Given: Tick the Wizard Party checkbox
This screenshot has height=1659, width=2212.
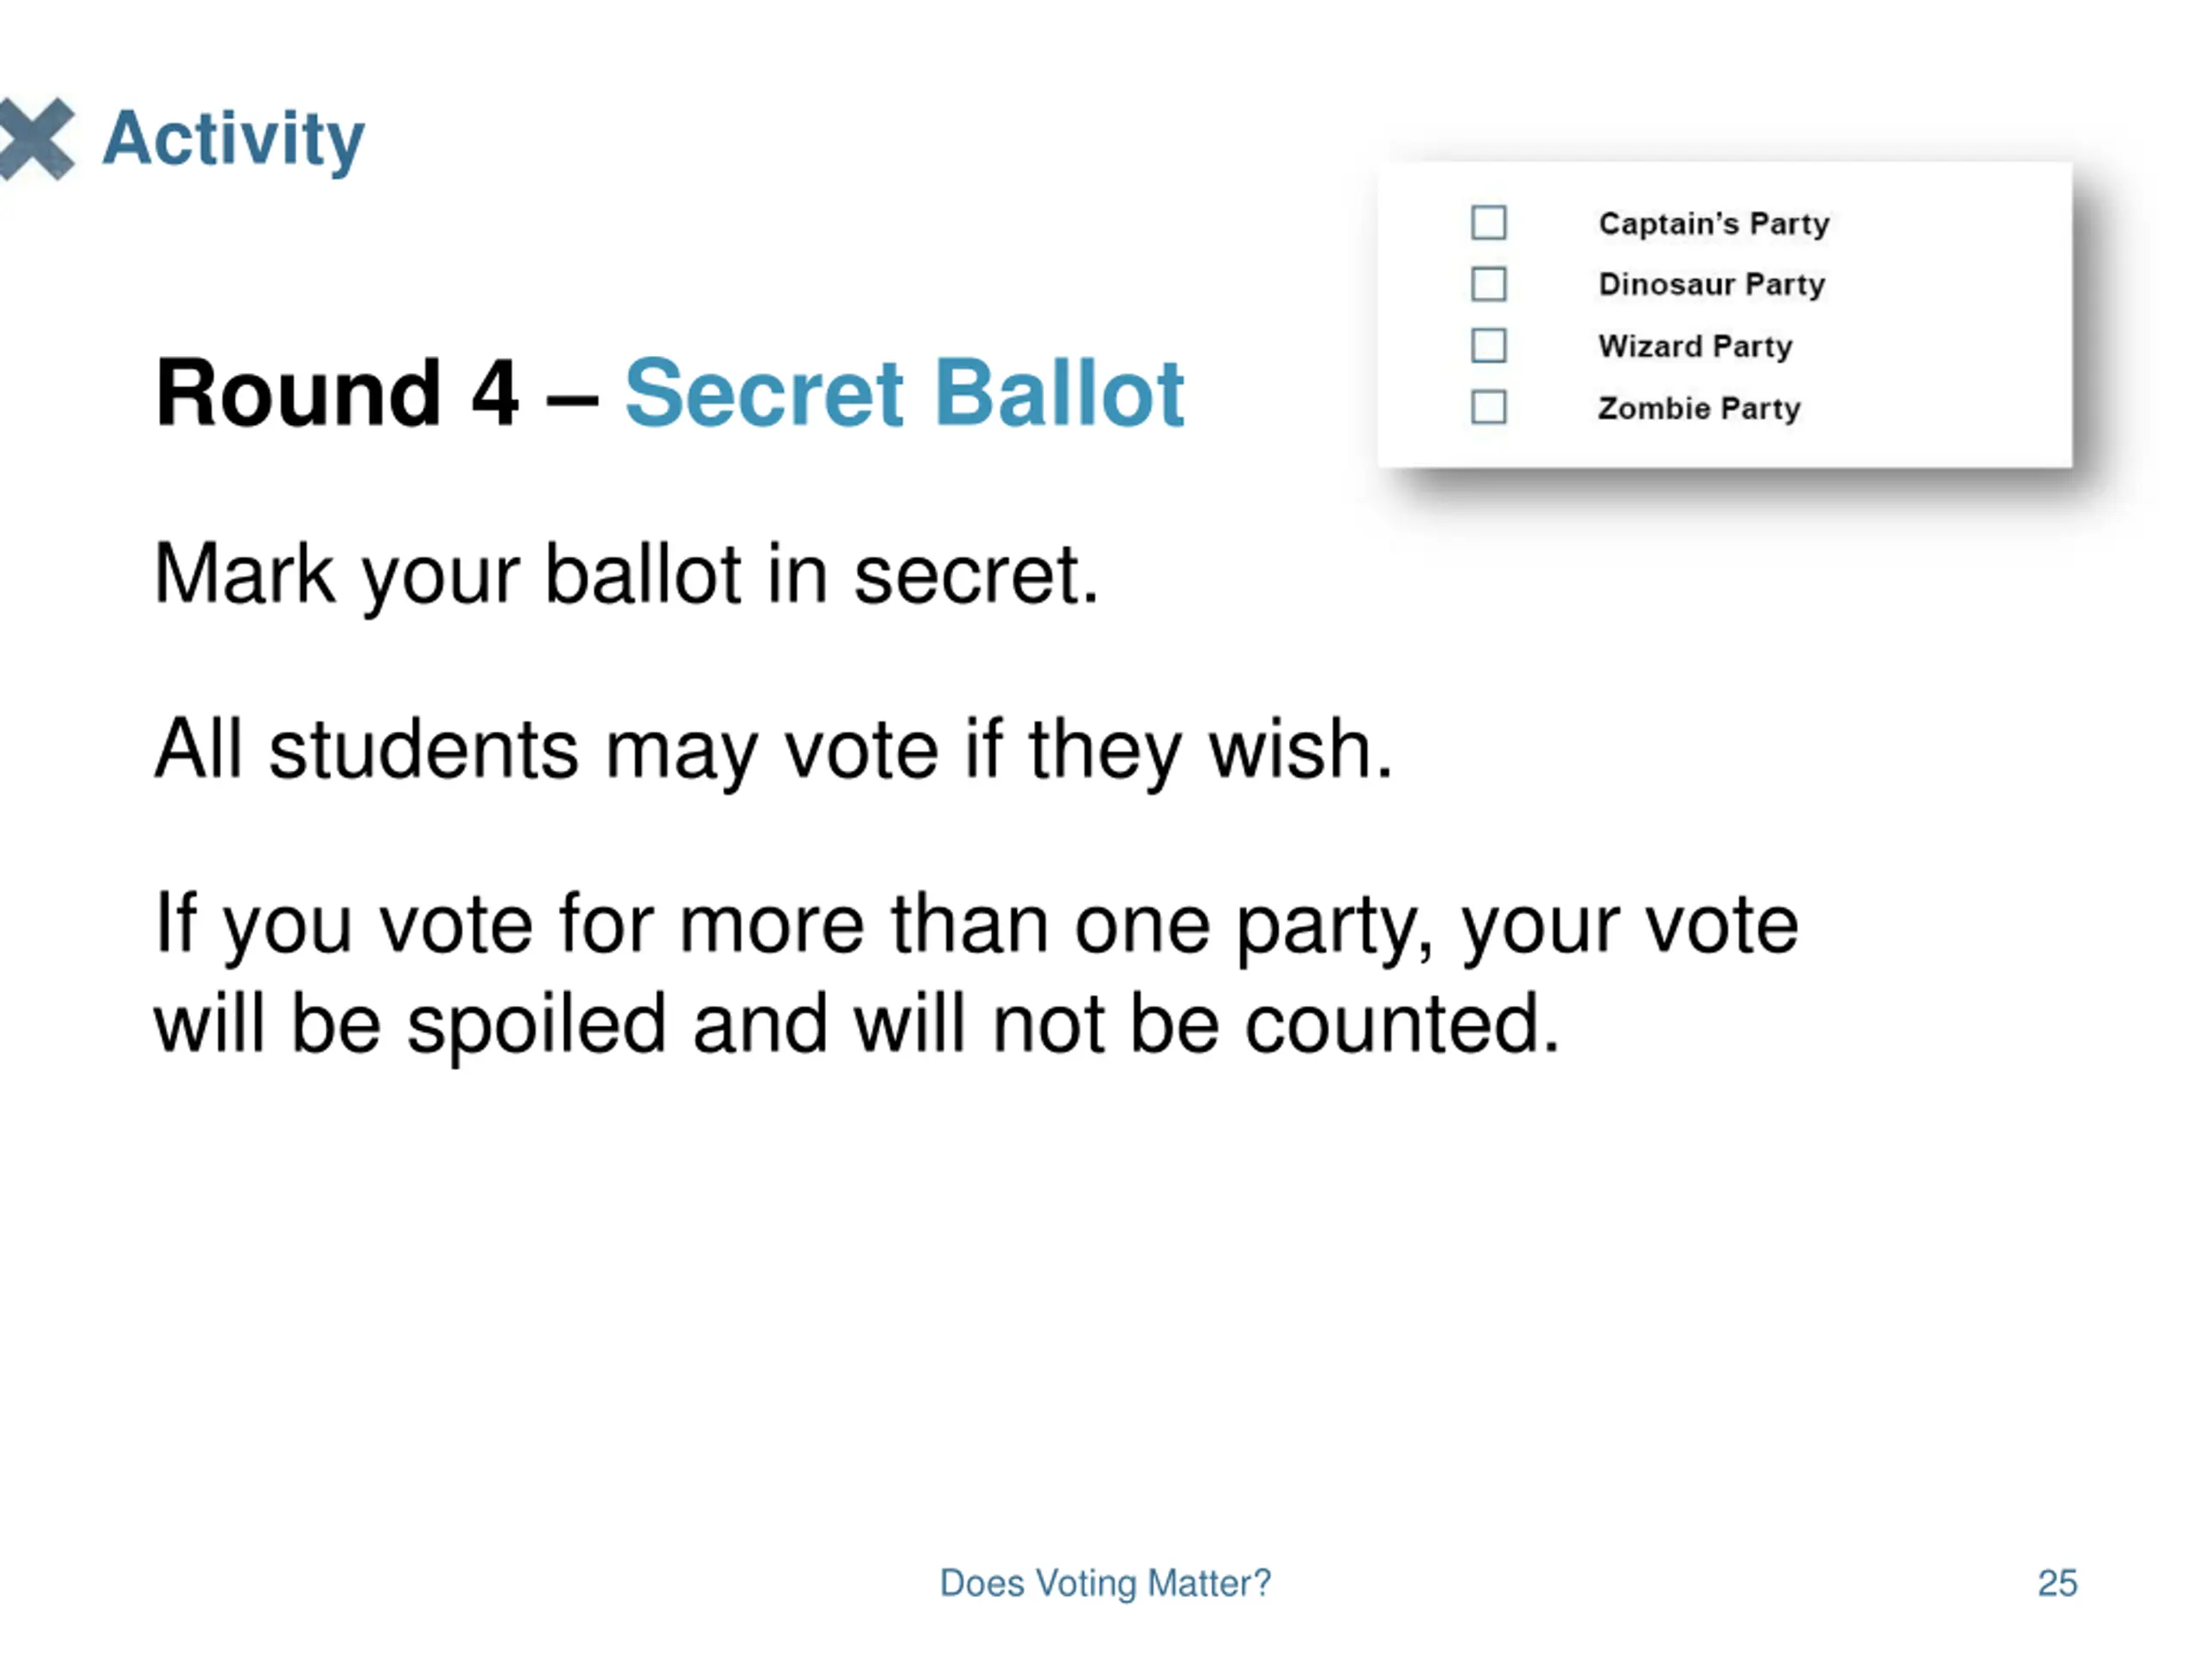Looking at the screenshot, I should (1489, 346).
